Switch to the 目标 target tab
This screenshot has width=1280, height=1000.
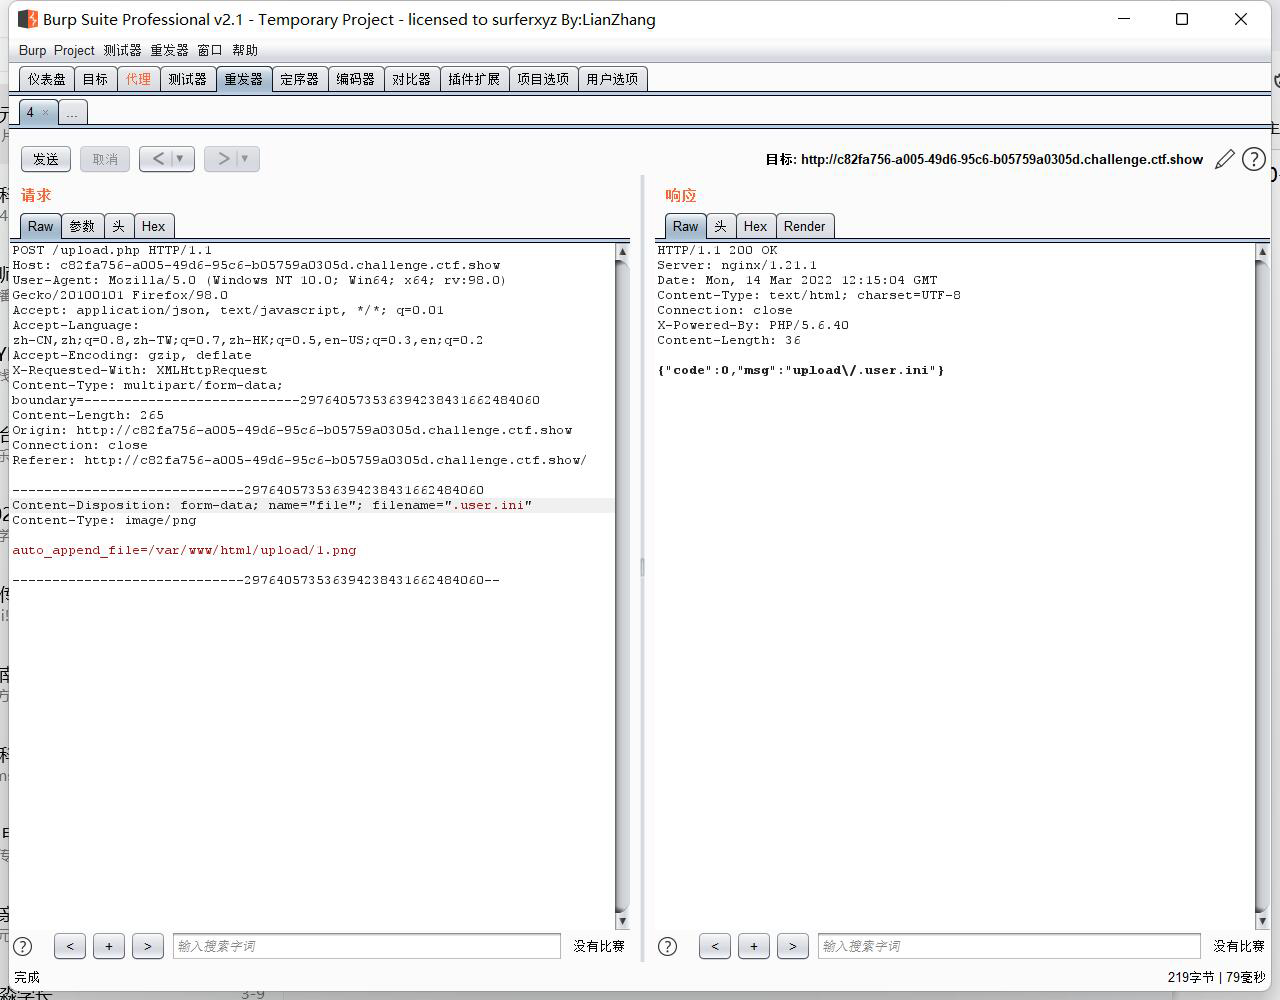95,79
